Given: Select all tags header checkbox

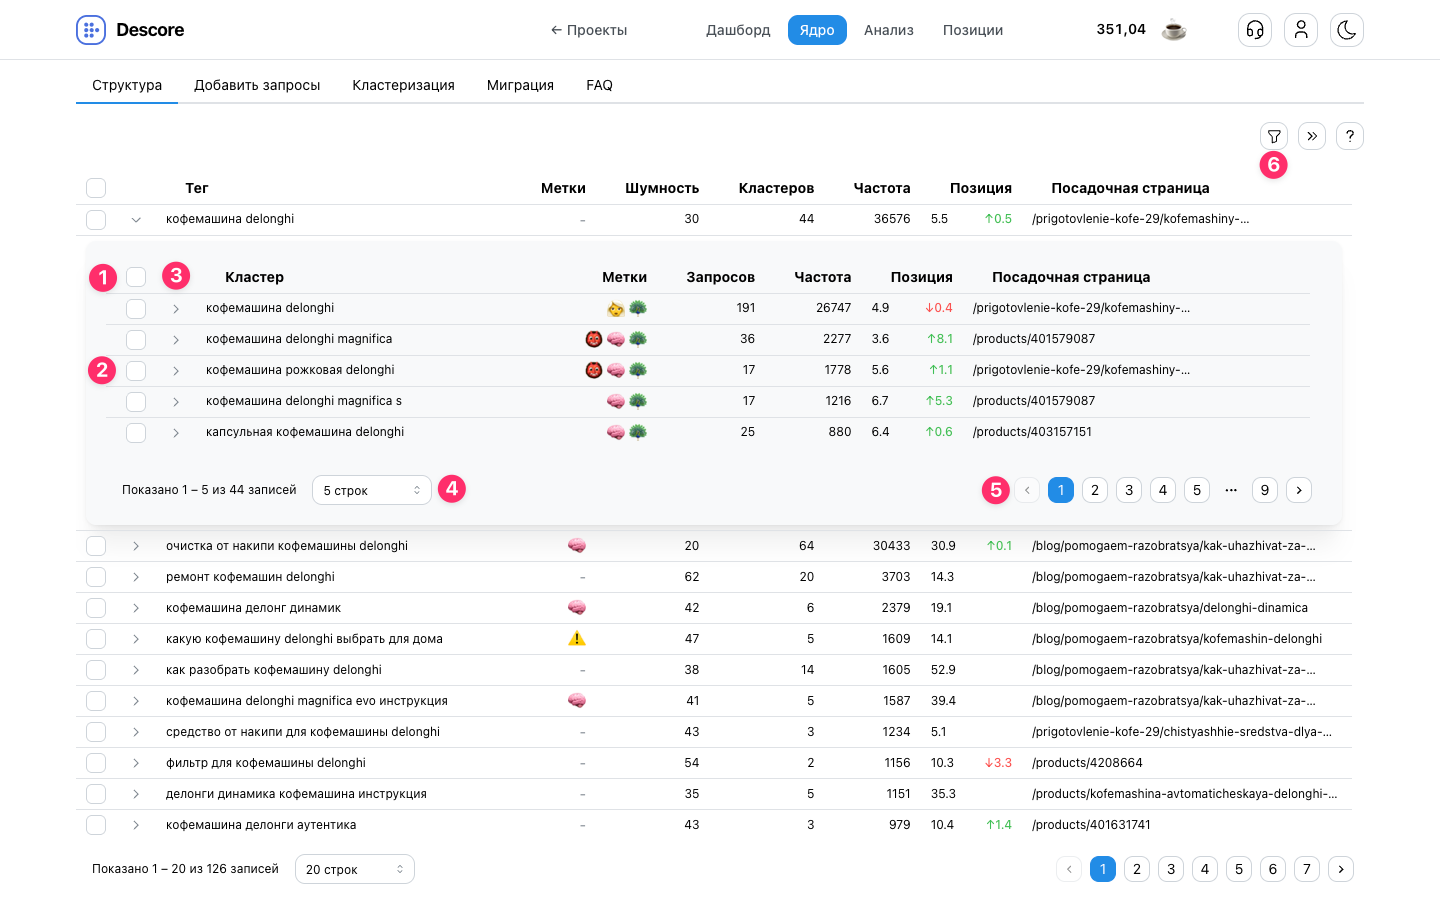Looking at the screenshot, I should 96,188.
